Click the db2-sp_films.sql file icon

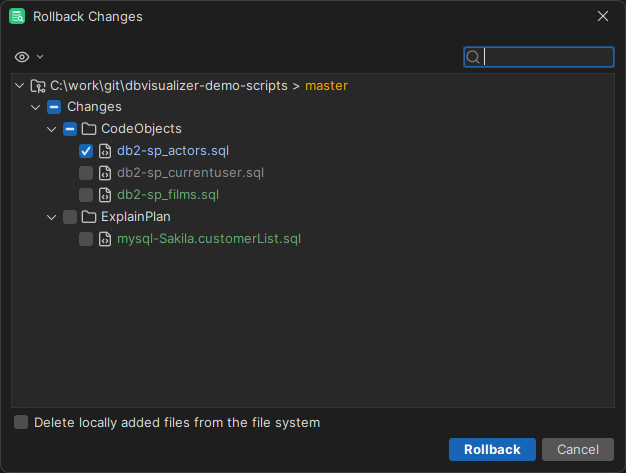pos(104,195)
